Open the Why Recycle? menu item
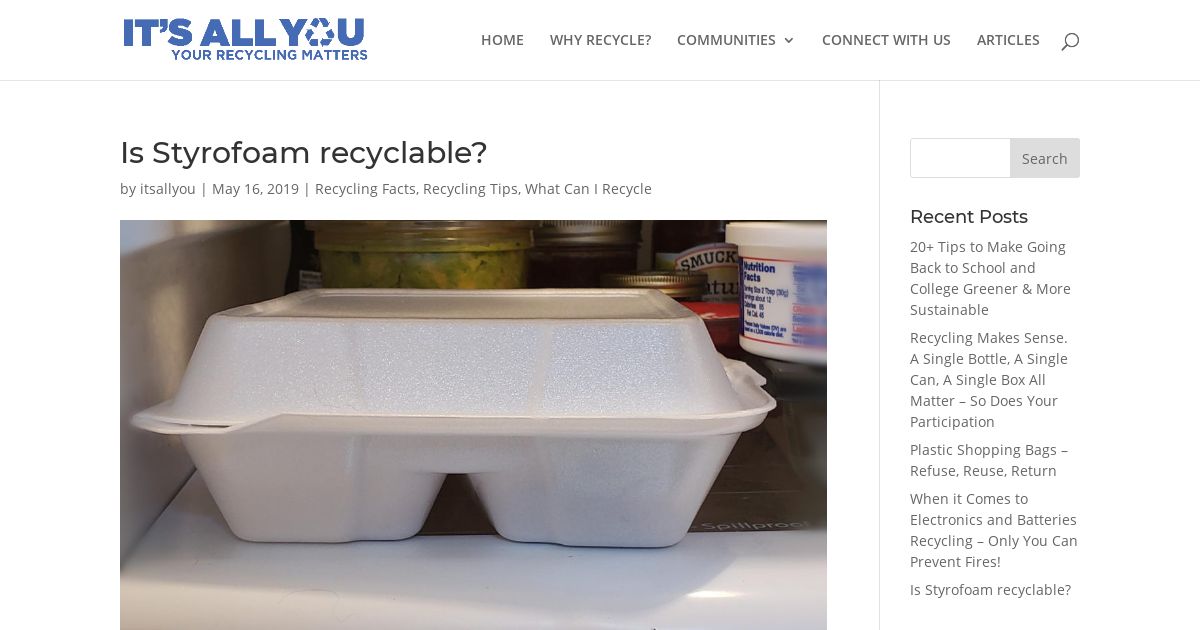 click(600, 40)
